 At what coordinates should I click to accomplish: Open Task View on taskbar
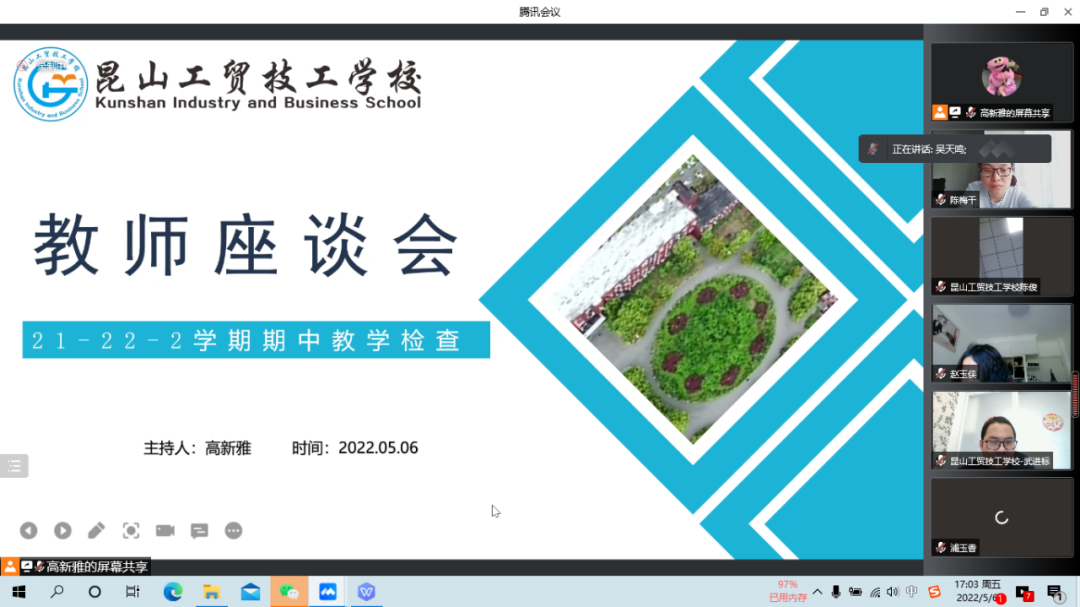pyautogui.click(x=132, y=592)
